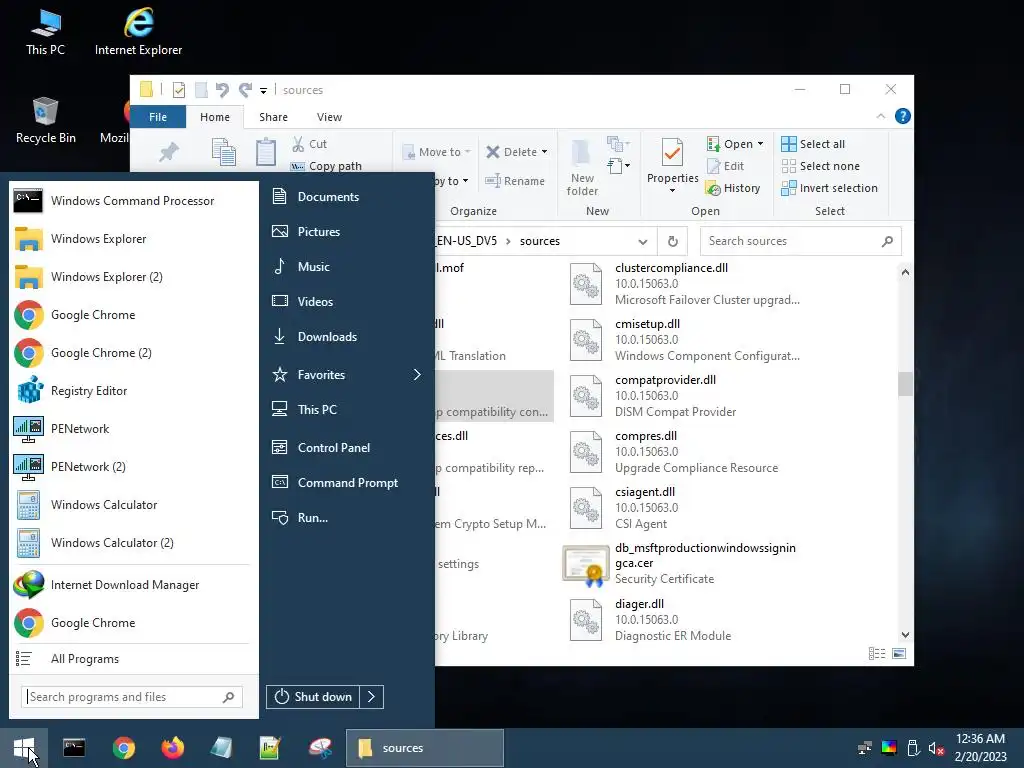This screenshot has width=1024, height=768.
Task: Click Rename in the ribbon
Action: 515,181
